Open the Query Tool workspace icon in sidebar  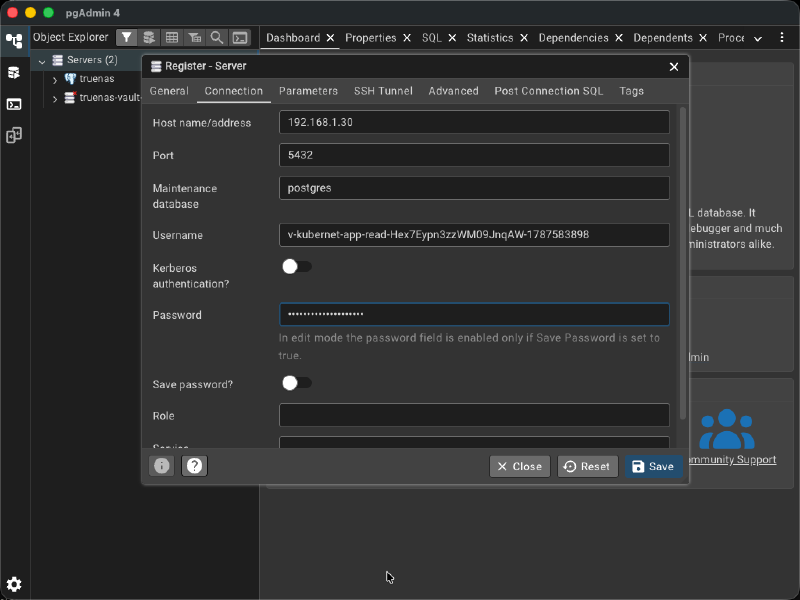point(14,72)
